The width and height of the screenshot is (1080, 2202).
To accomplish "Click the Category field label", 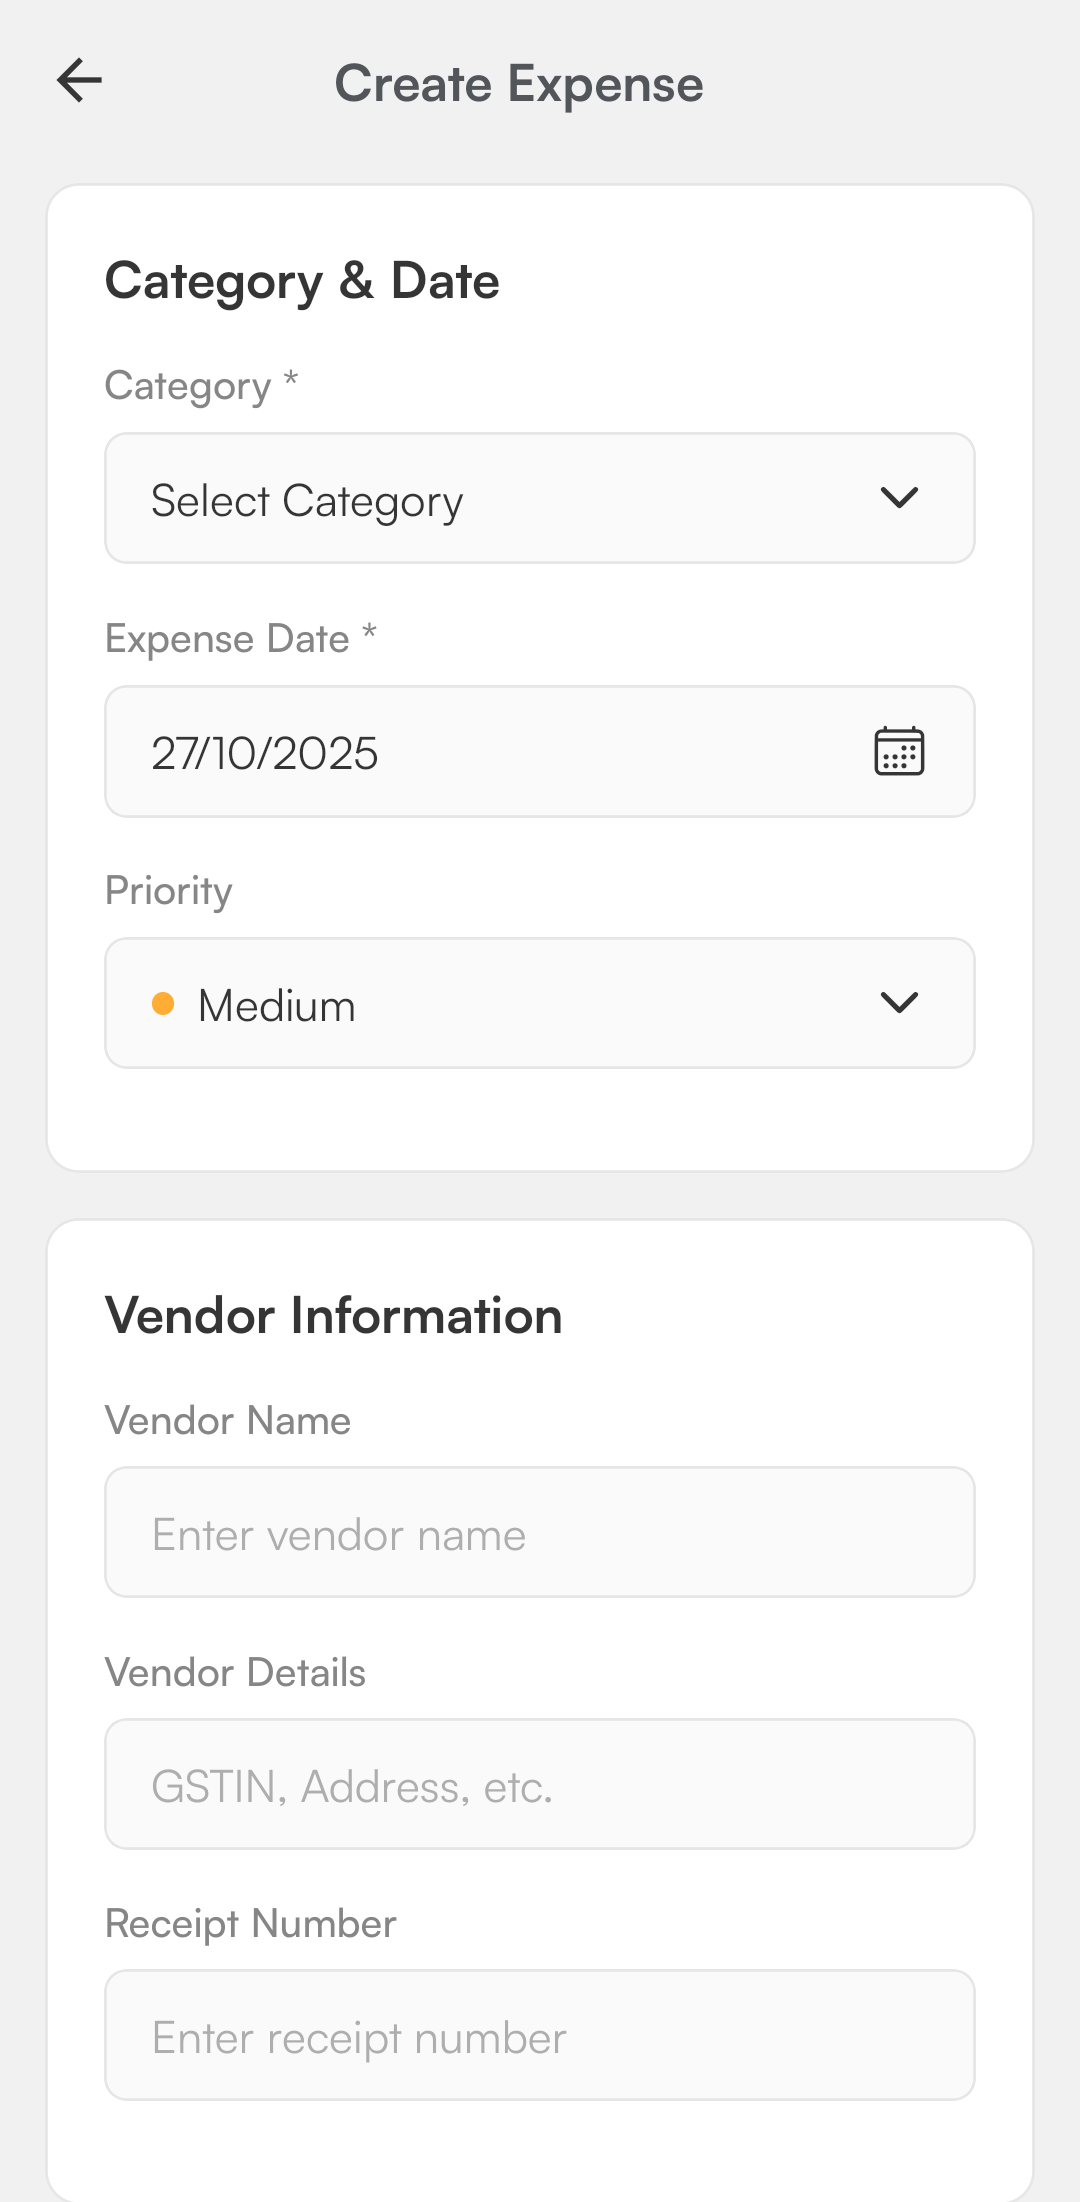I will coord(189,386).
